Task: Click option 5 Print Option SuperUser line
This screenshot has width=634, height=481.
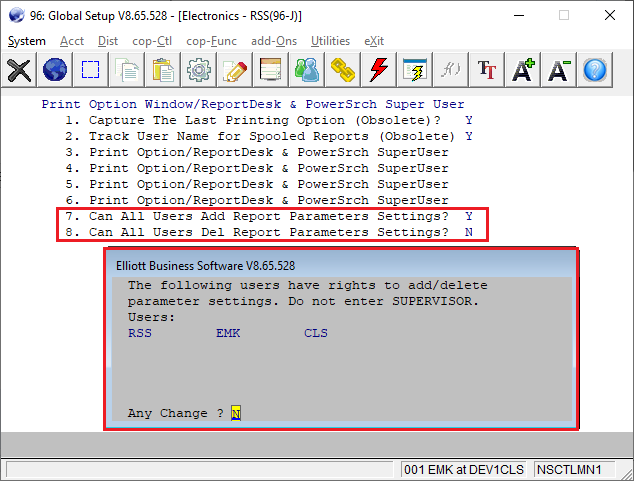Action: click(257, 184)
